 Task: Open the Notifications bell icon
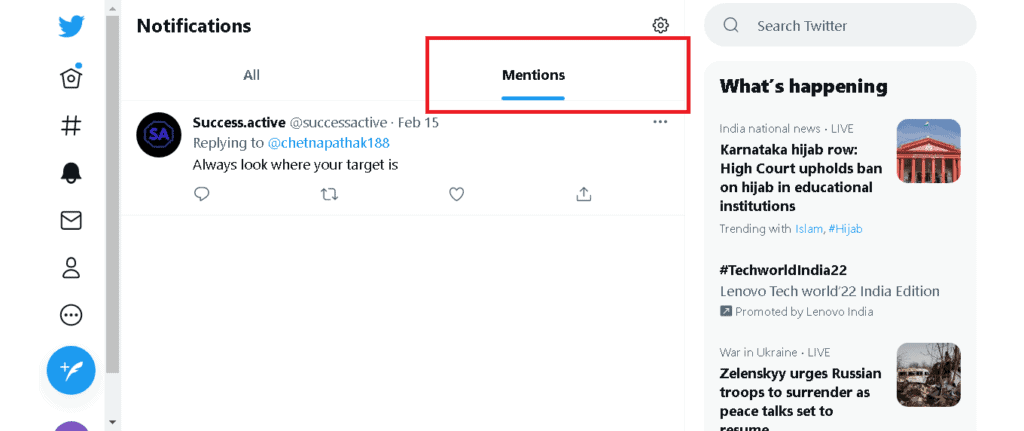71,172
